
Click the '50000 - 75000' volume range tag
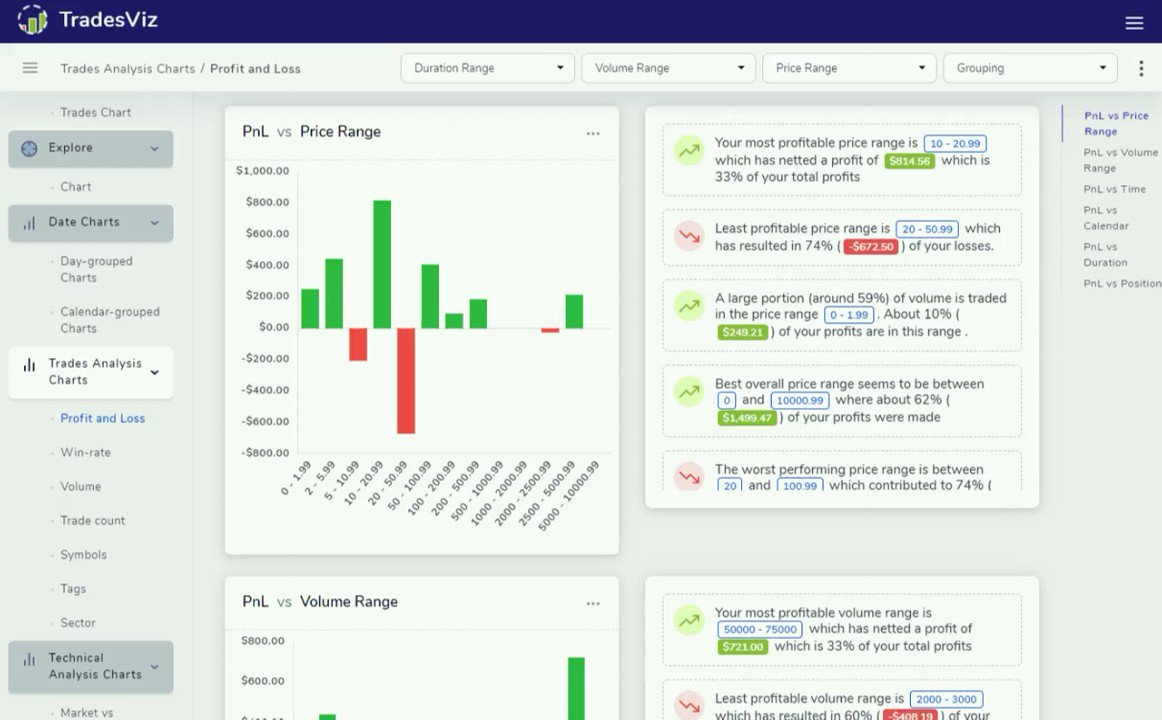click(x=760, y=630)
